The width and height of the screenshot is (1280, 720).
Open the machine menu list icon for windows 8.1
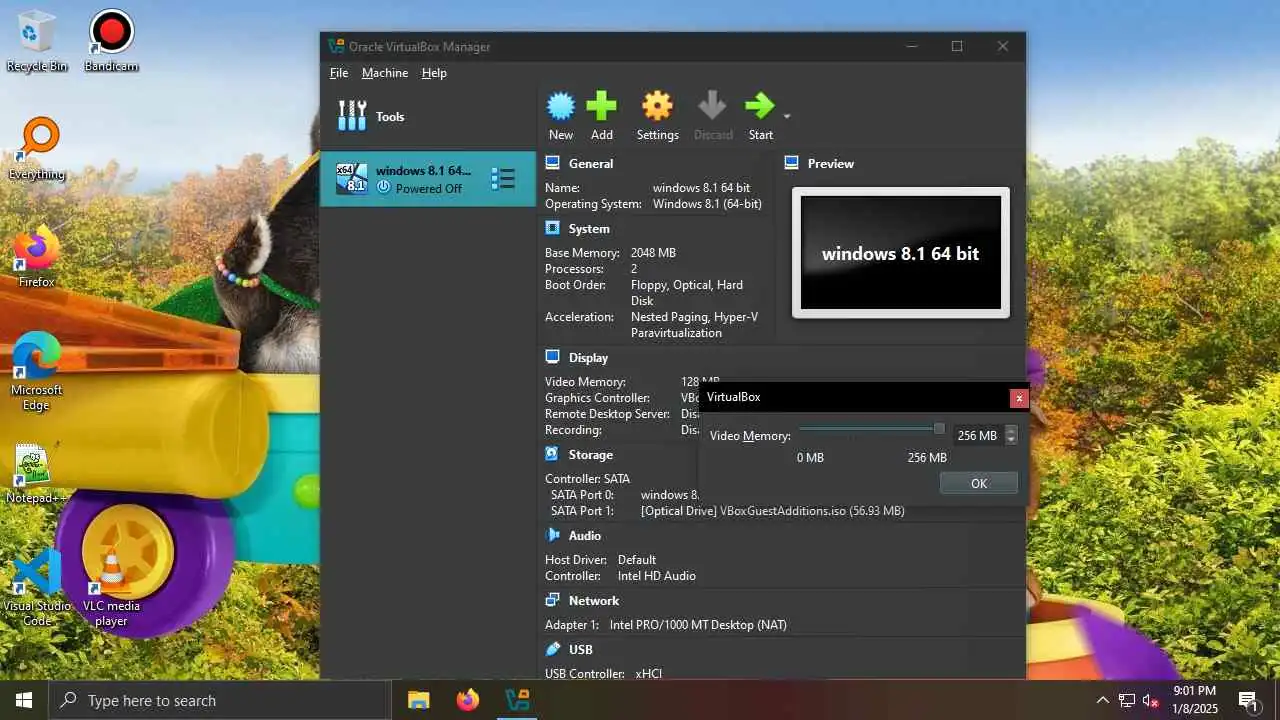[503, 179]
